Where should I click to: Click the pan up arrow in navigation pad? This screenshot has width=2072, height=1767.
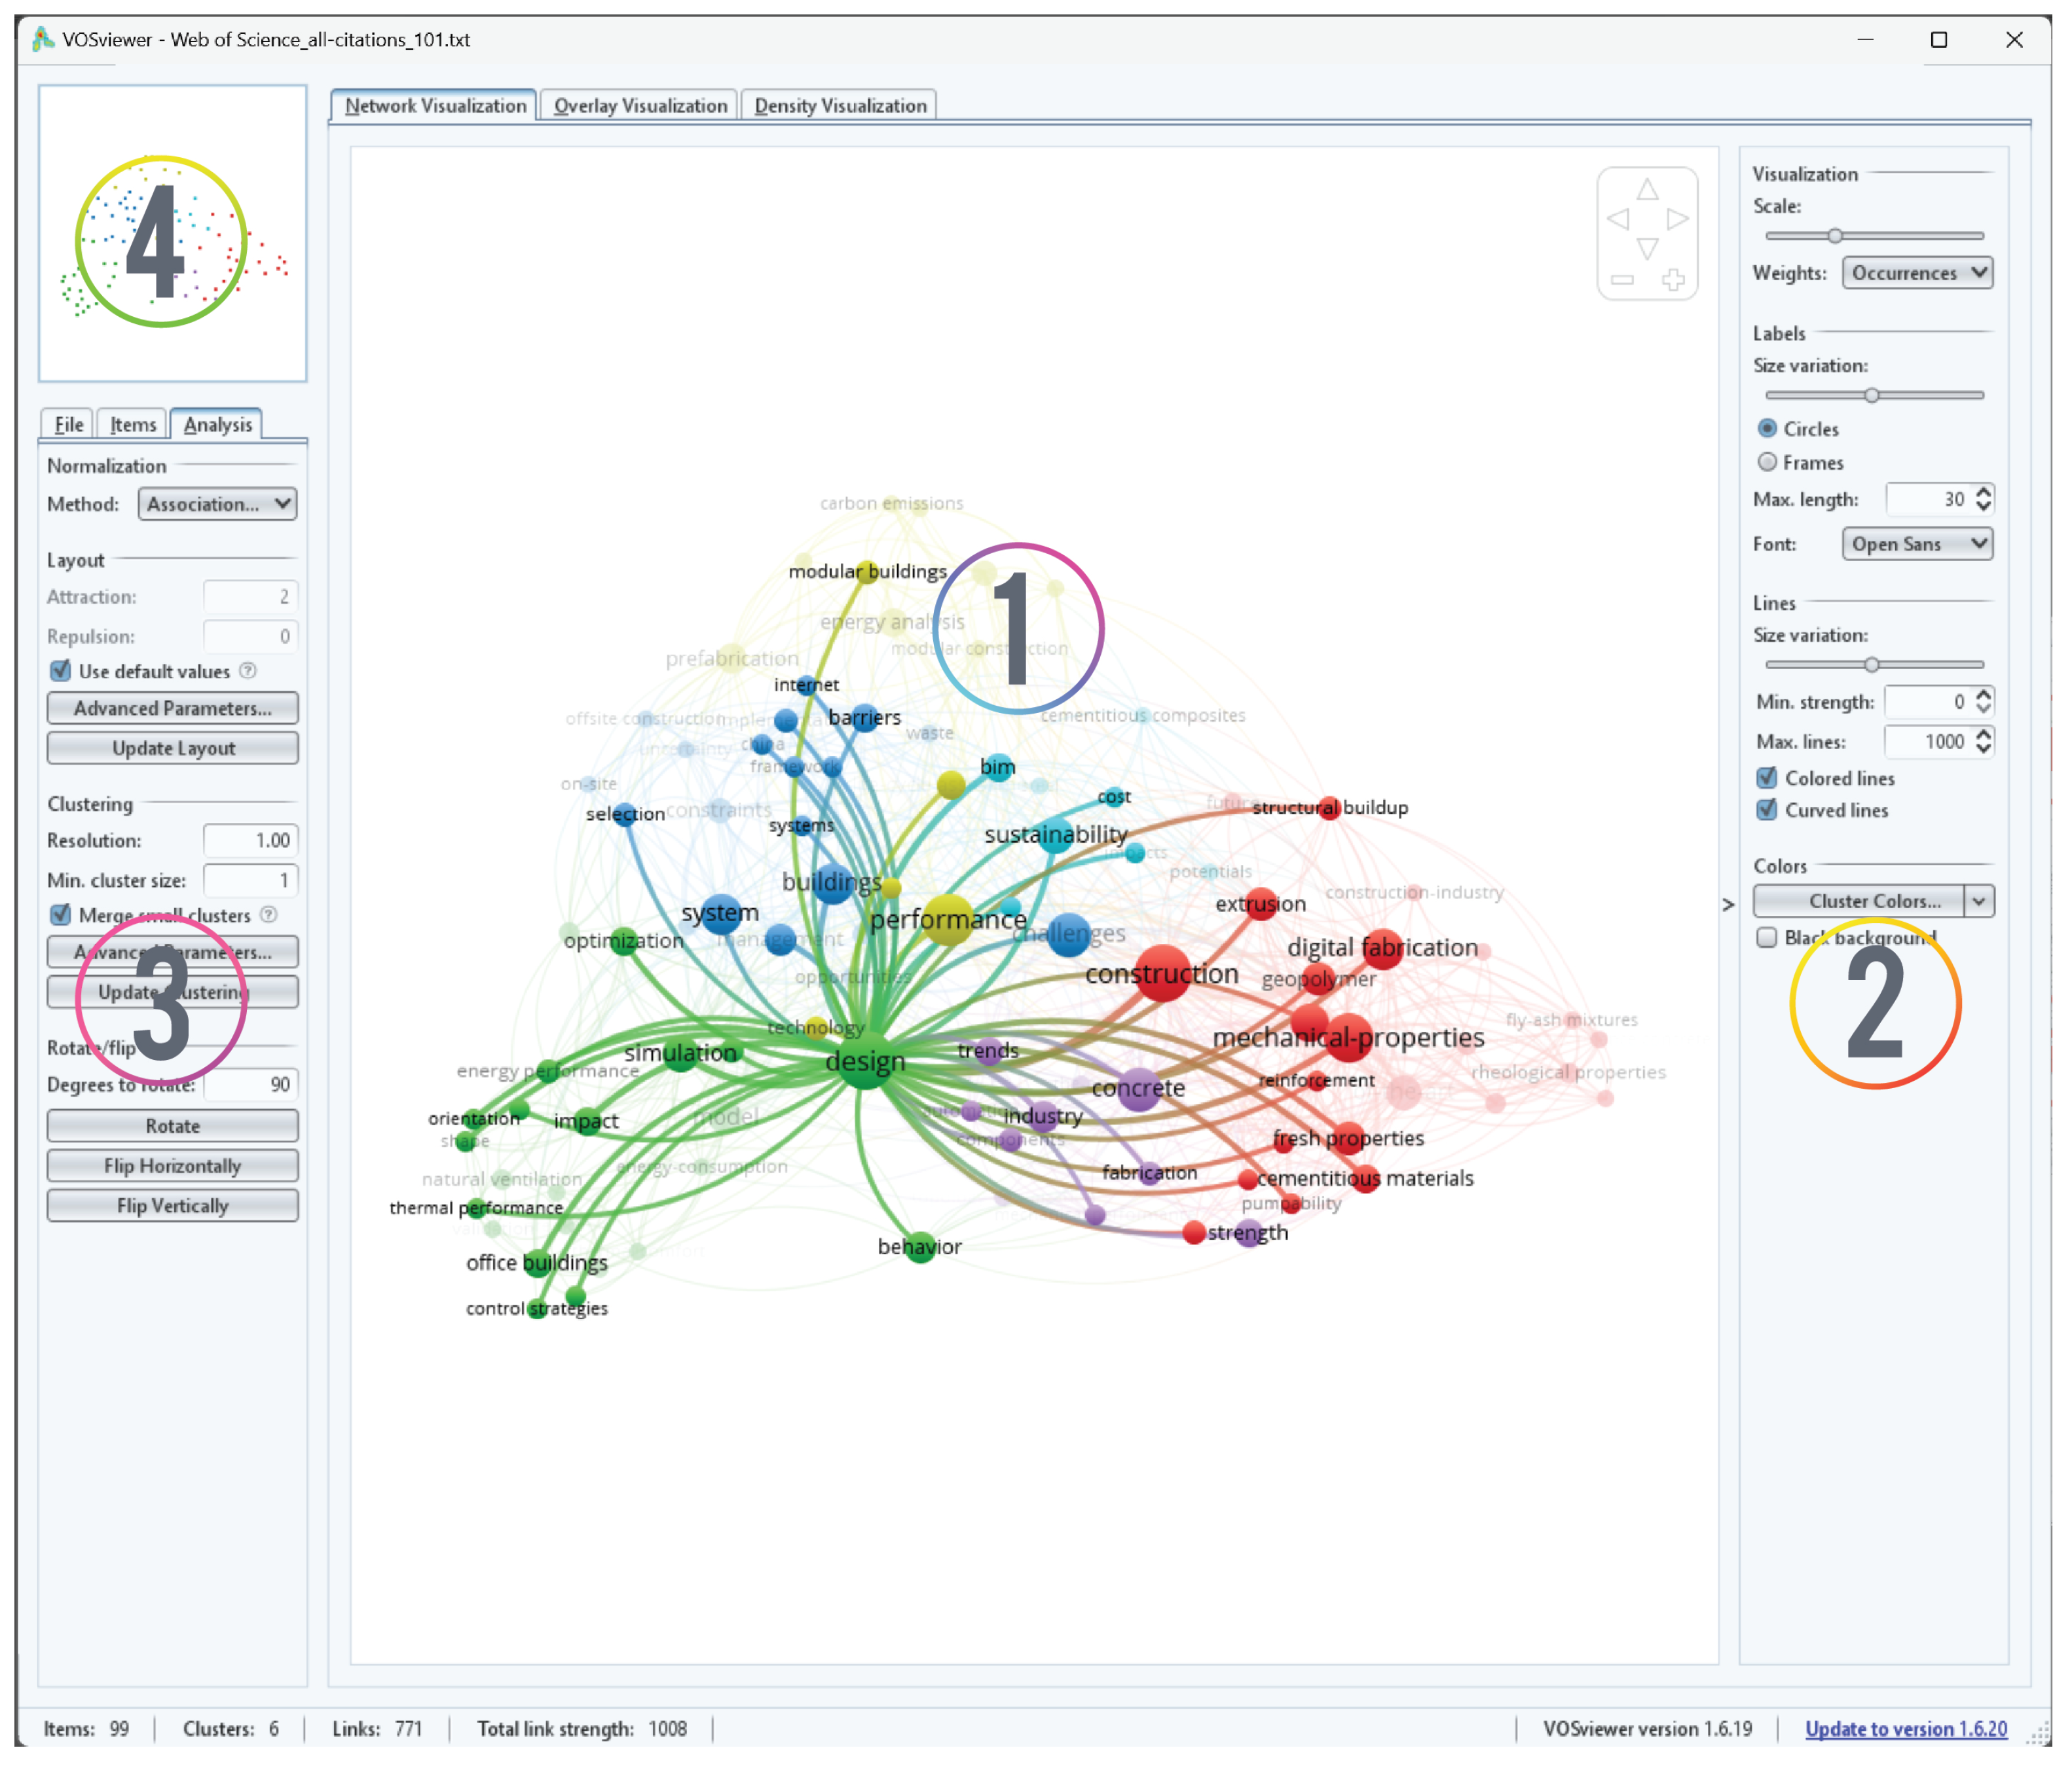(1647, 190)
